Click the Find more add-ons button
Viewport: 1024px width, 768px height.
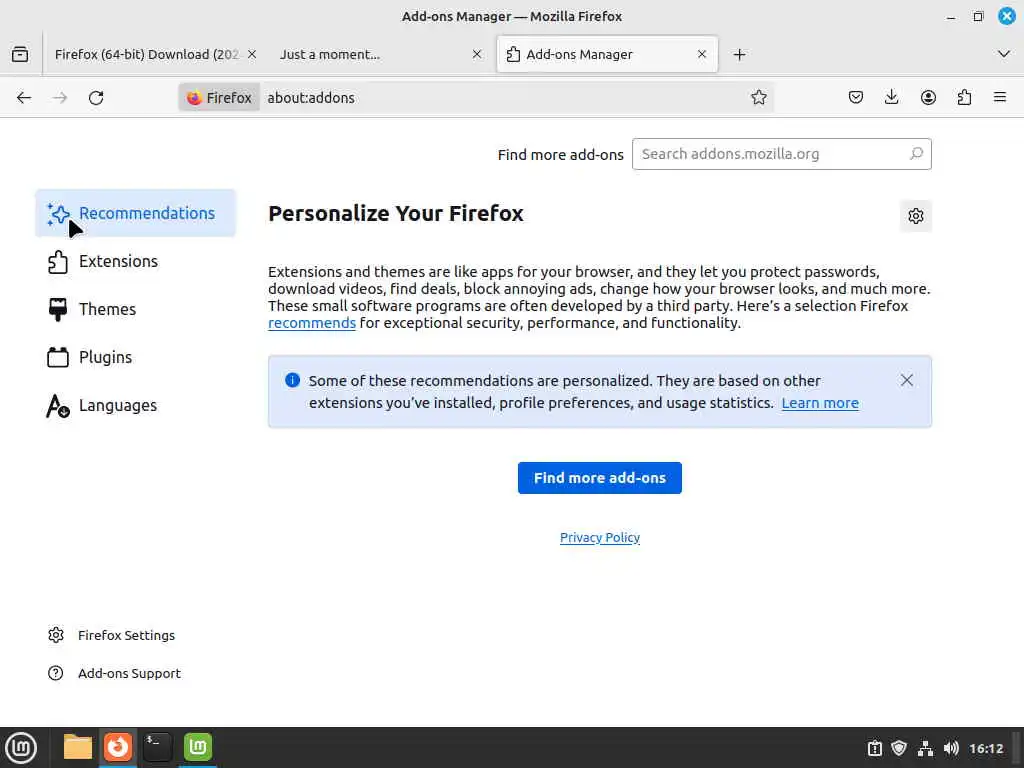(x=600, y=478)
